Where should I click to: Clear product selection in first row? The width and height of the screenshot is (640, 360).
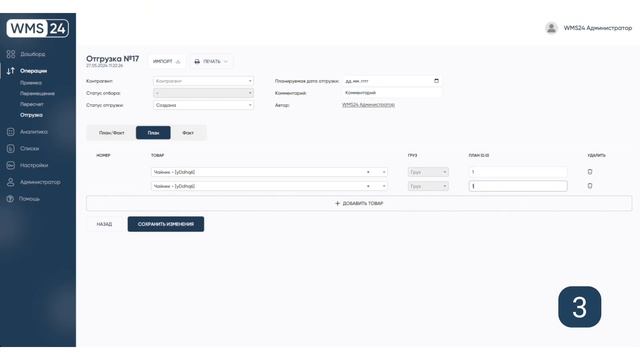tap(368, 172)
